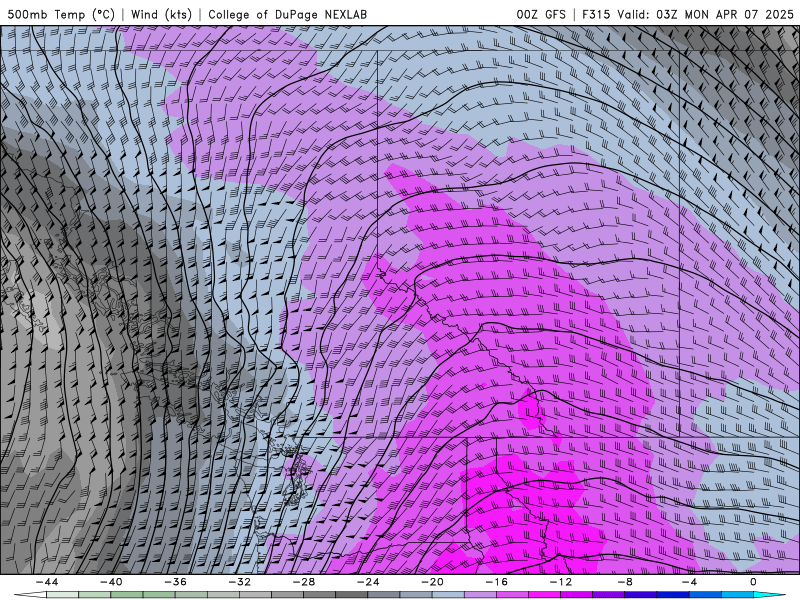Click the -32 colorbar label
Image resolution: width=800 pixels, height=600 pixels.
tap(240, 582)
